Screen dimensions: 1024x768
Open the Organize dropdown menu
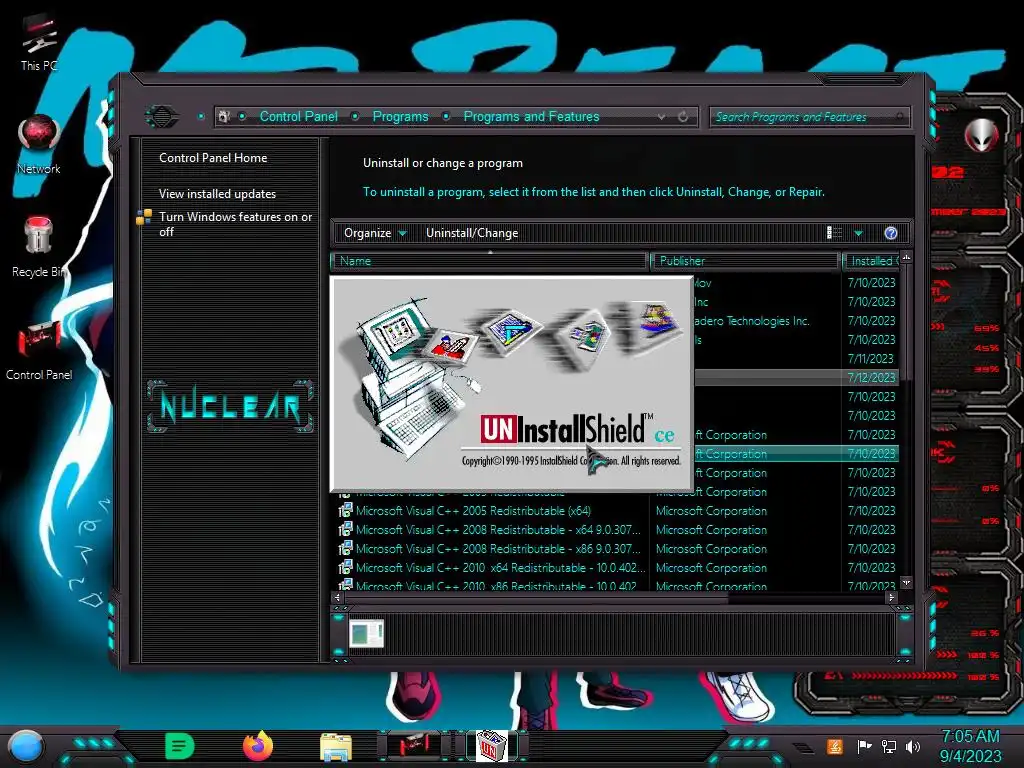pos(375,233)
